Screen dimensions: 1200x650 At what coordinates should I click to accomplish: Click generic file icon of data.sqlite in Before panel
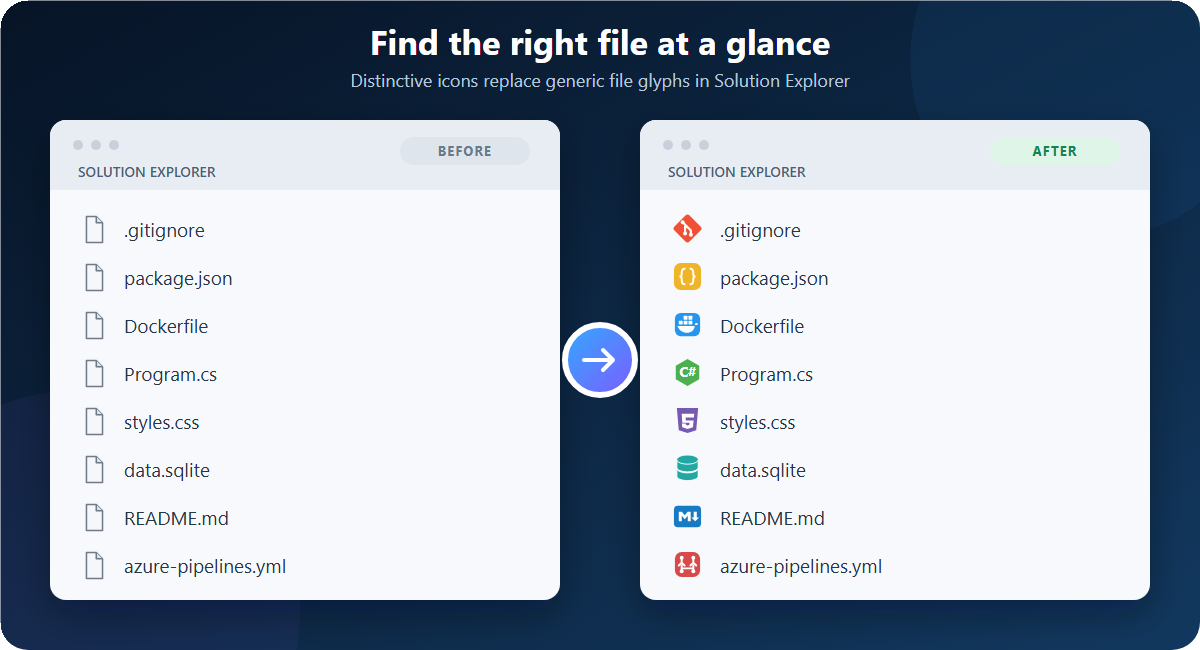point(94,470)
